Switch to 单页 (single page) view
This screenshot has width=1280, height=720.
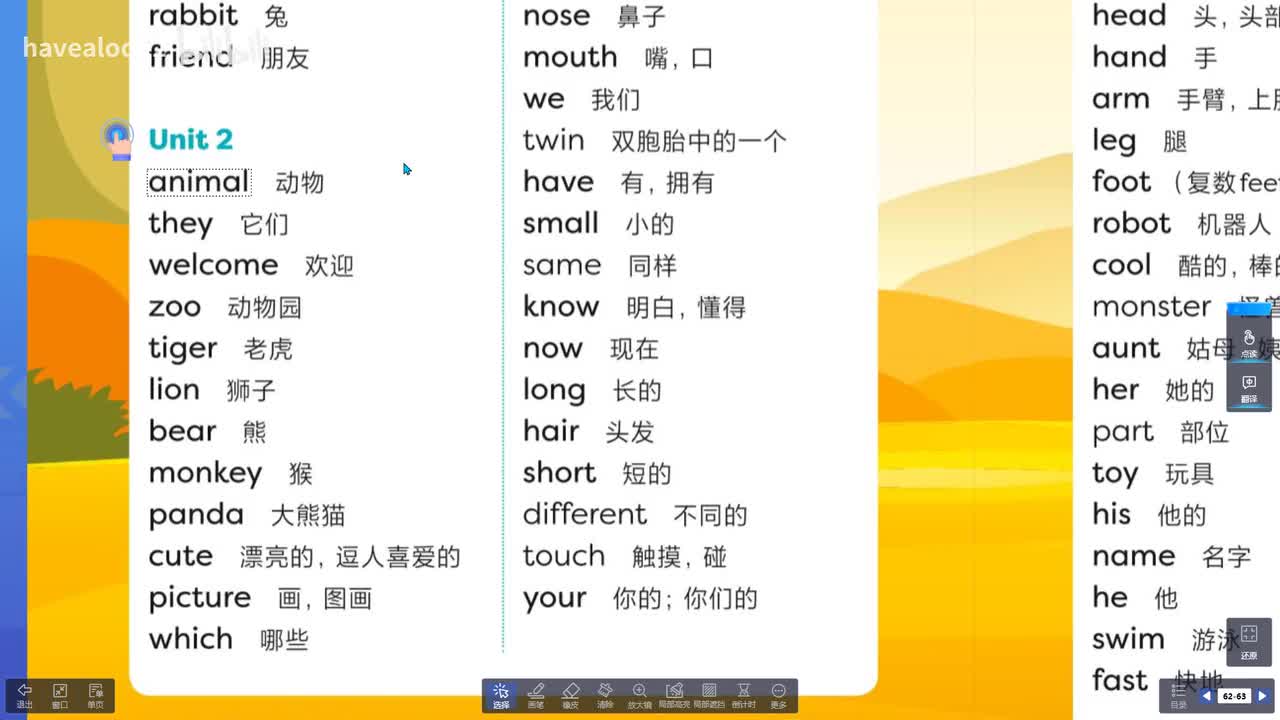pos(95,696)
